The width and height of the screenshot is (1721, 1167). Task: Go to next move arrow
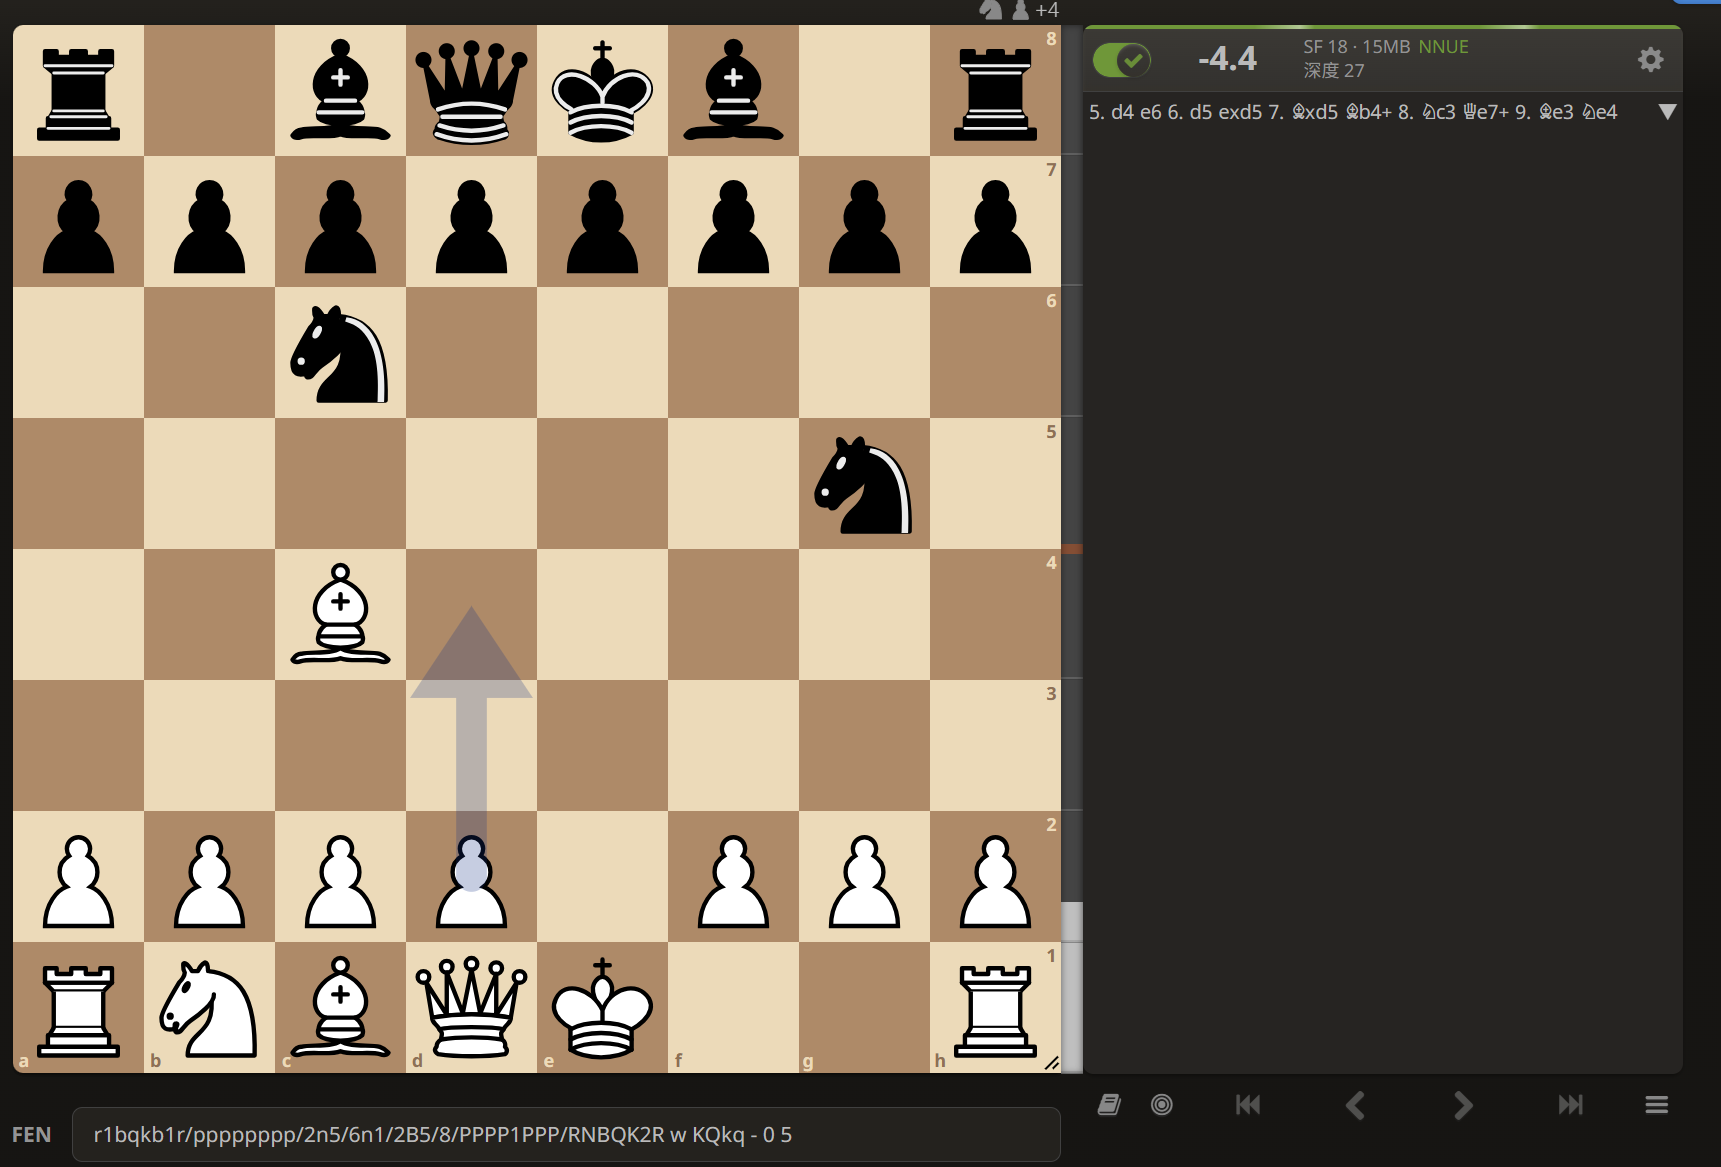click(x=1463, y=1105)
